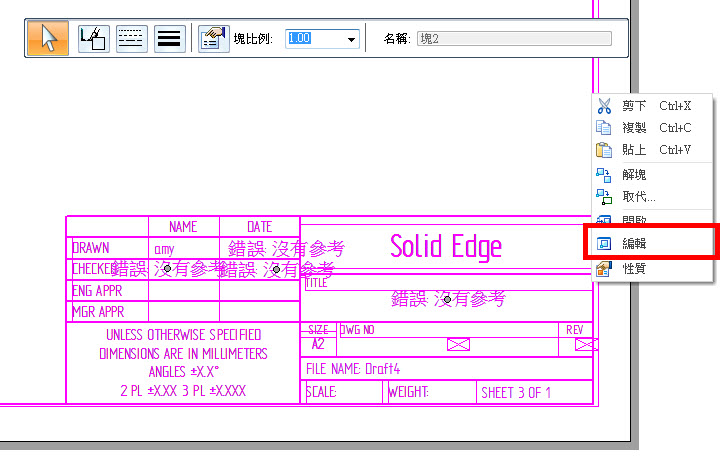This screenshot has width=725, height=465.
Task: Click 'SHEET 3 OF 1' text
Action: [x=516, y=393]
